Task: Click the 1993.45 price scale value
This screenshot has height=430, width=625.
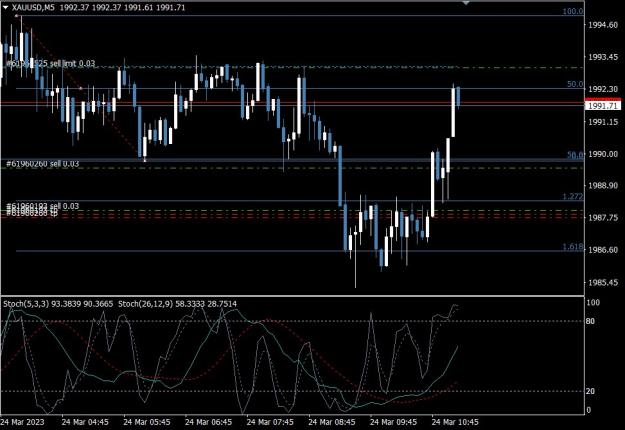Action: tap(603, 57)
